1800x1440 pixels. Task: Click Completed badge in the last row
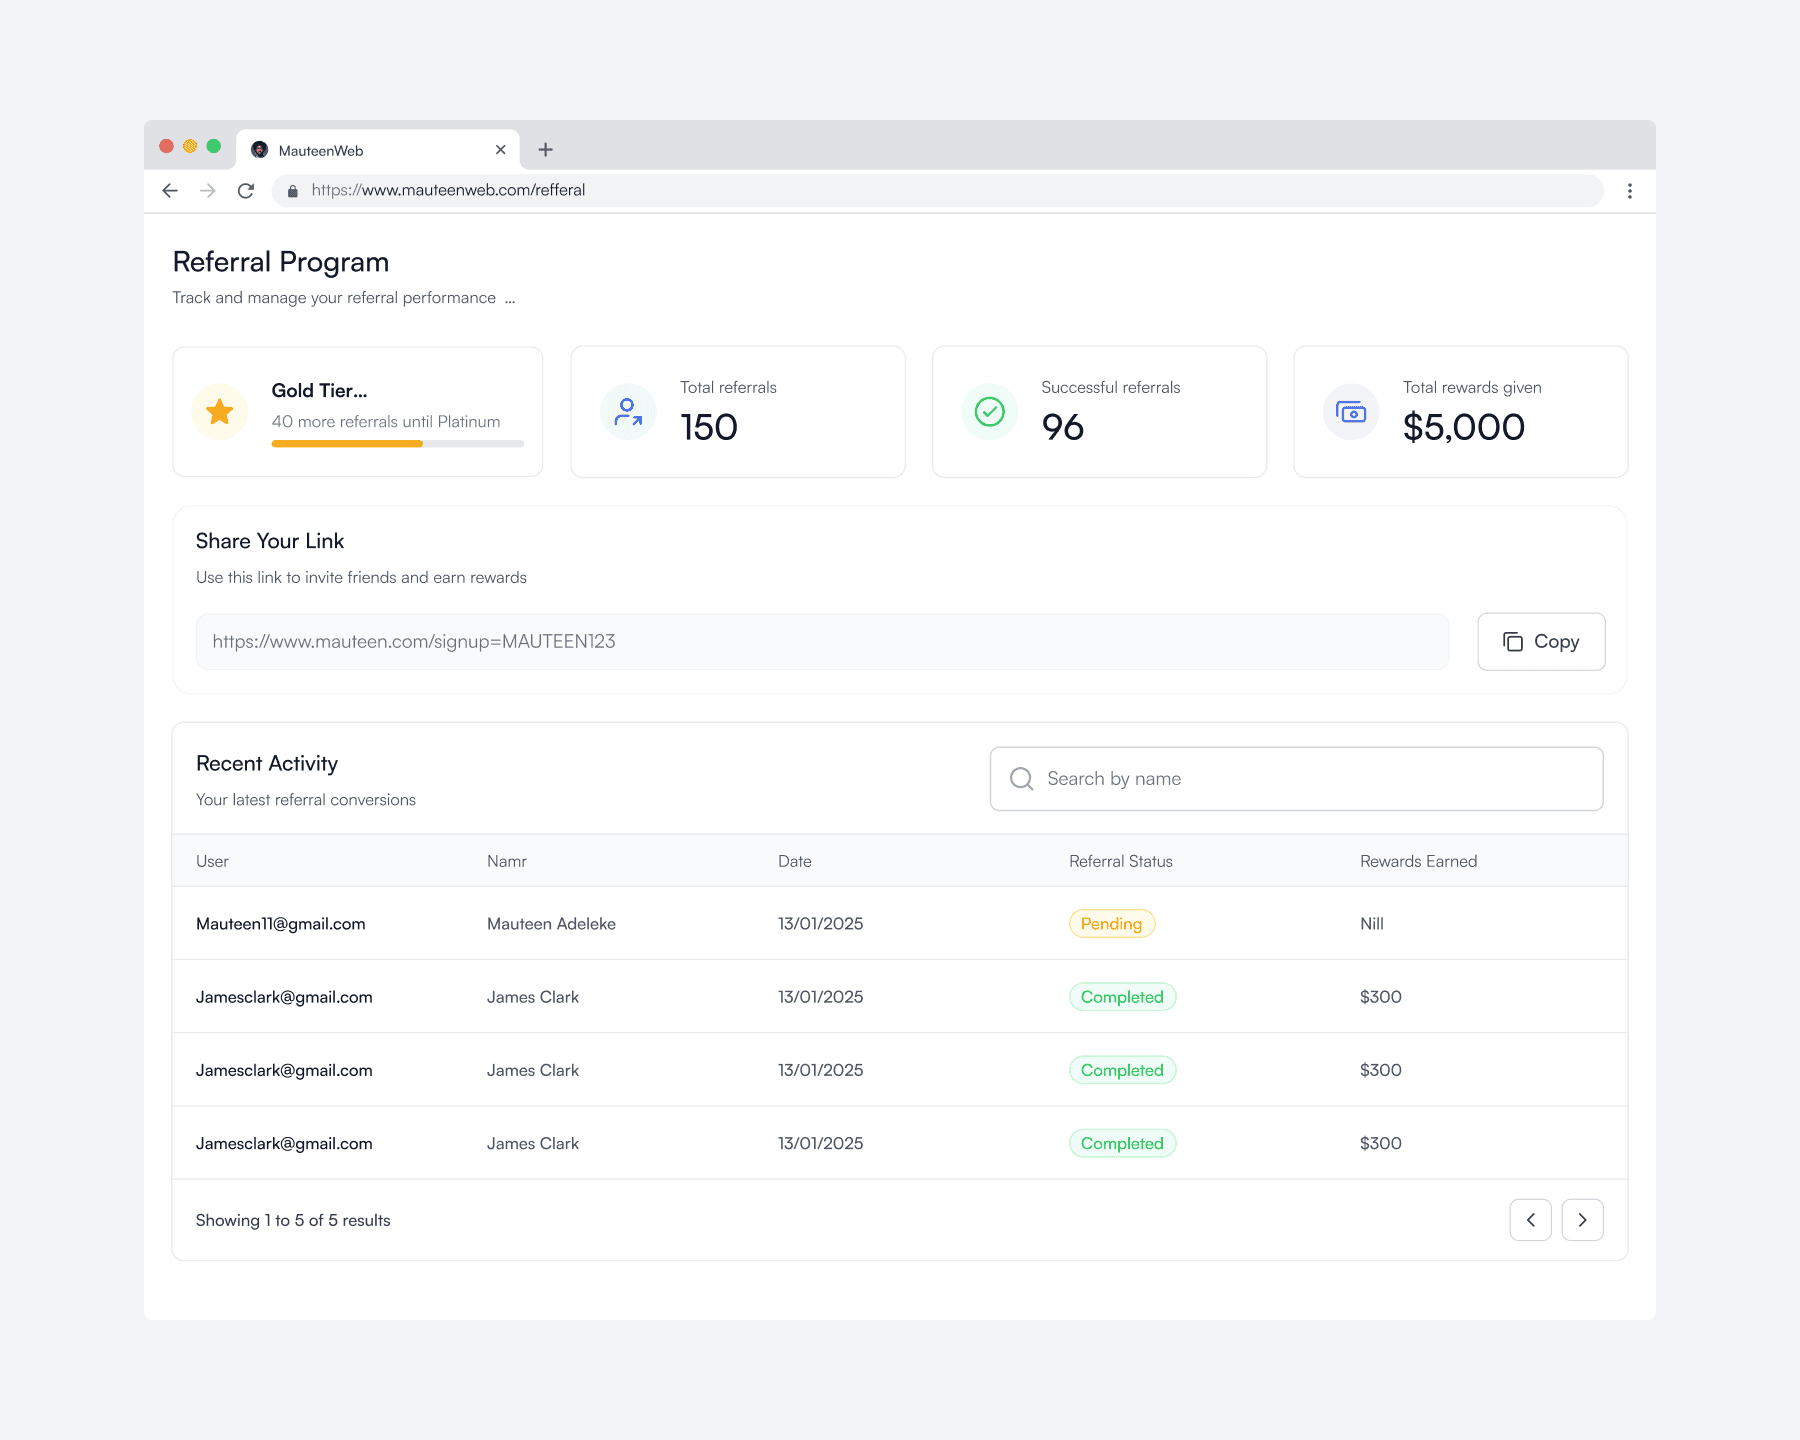(x=1122, y=1143)
